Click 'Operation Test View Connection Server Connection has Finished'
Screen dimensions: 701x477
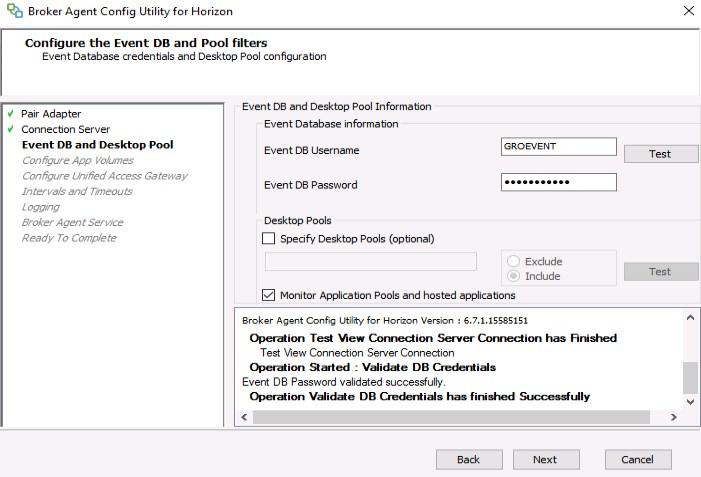tap(433, 338)
